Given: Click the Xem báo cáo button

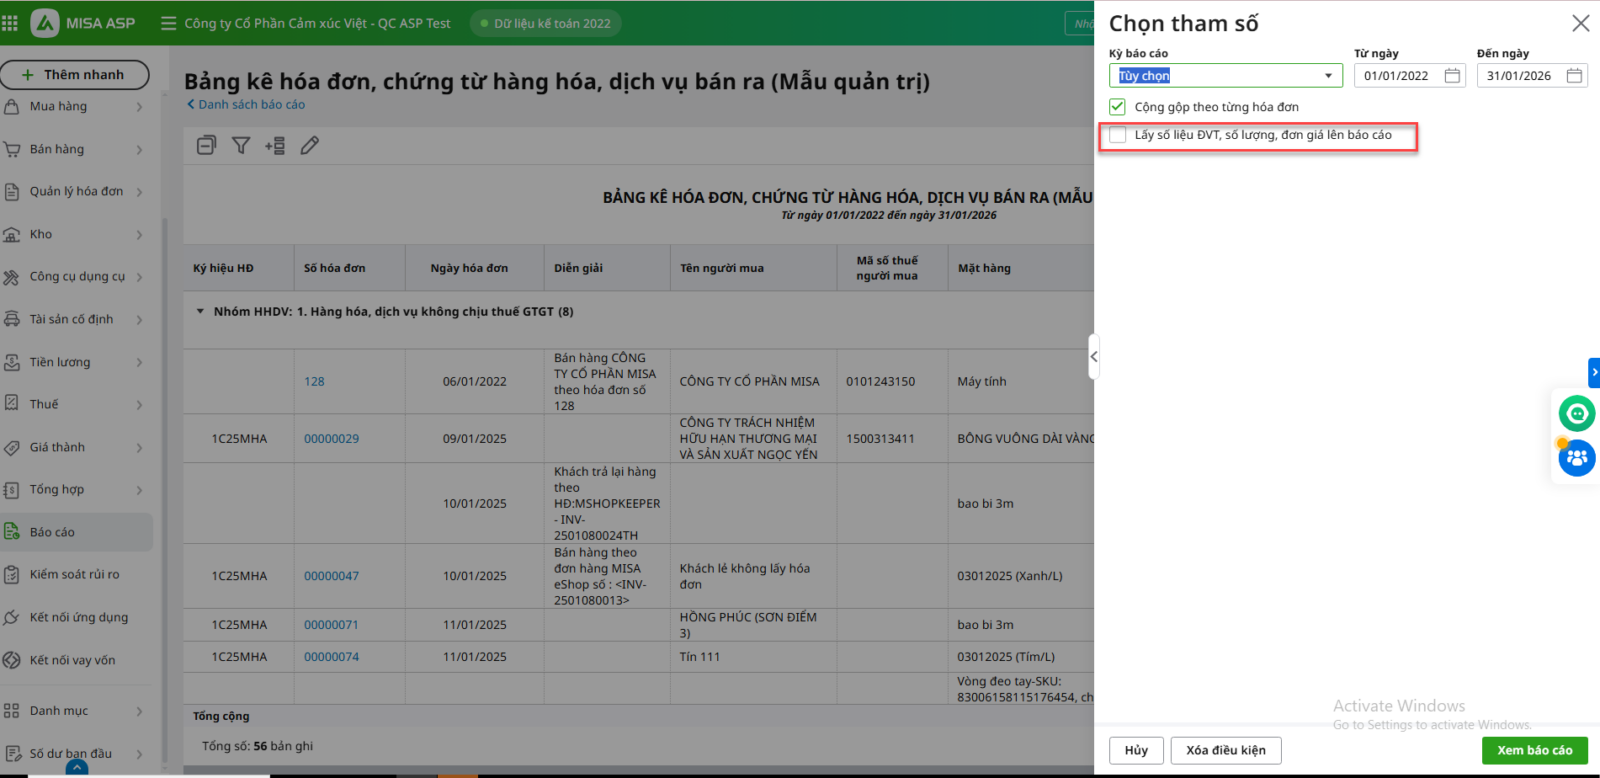Looking at the screenshot, I should (1534, 750).
